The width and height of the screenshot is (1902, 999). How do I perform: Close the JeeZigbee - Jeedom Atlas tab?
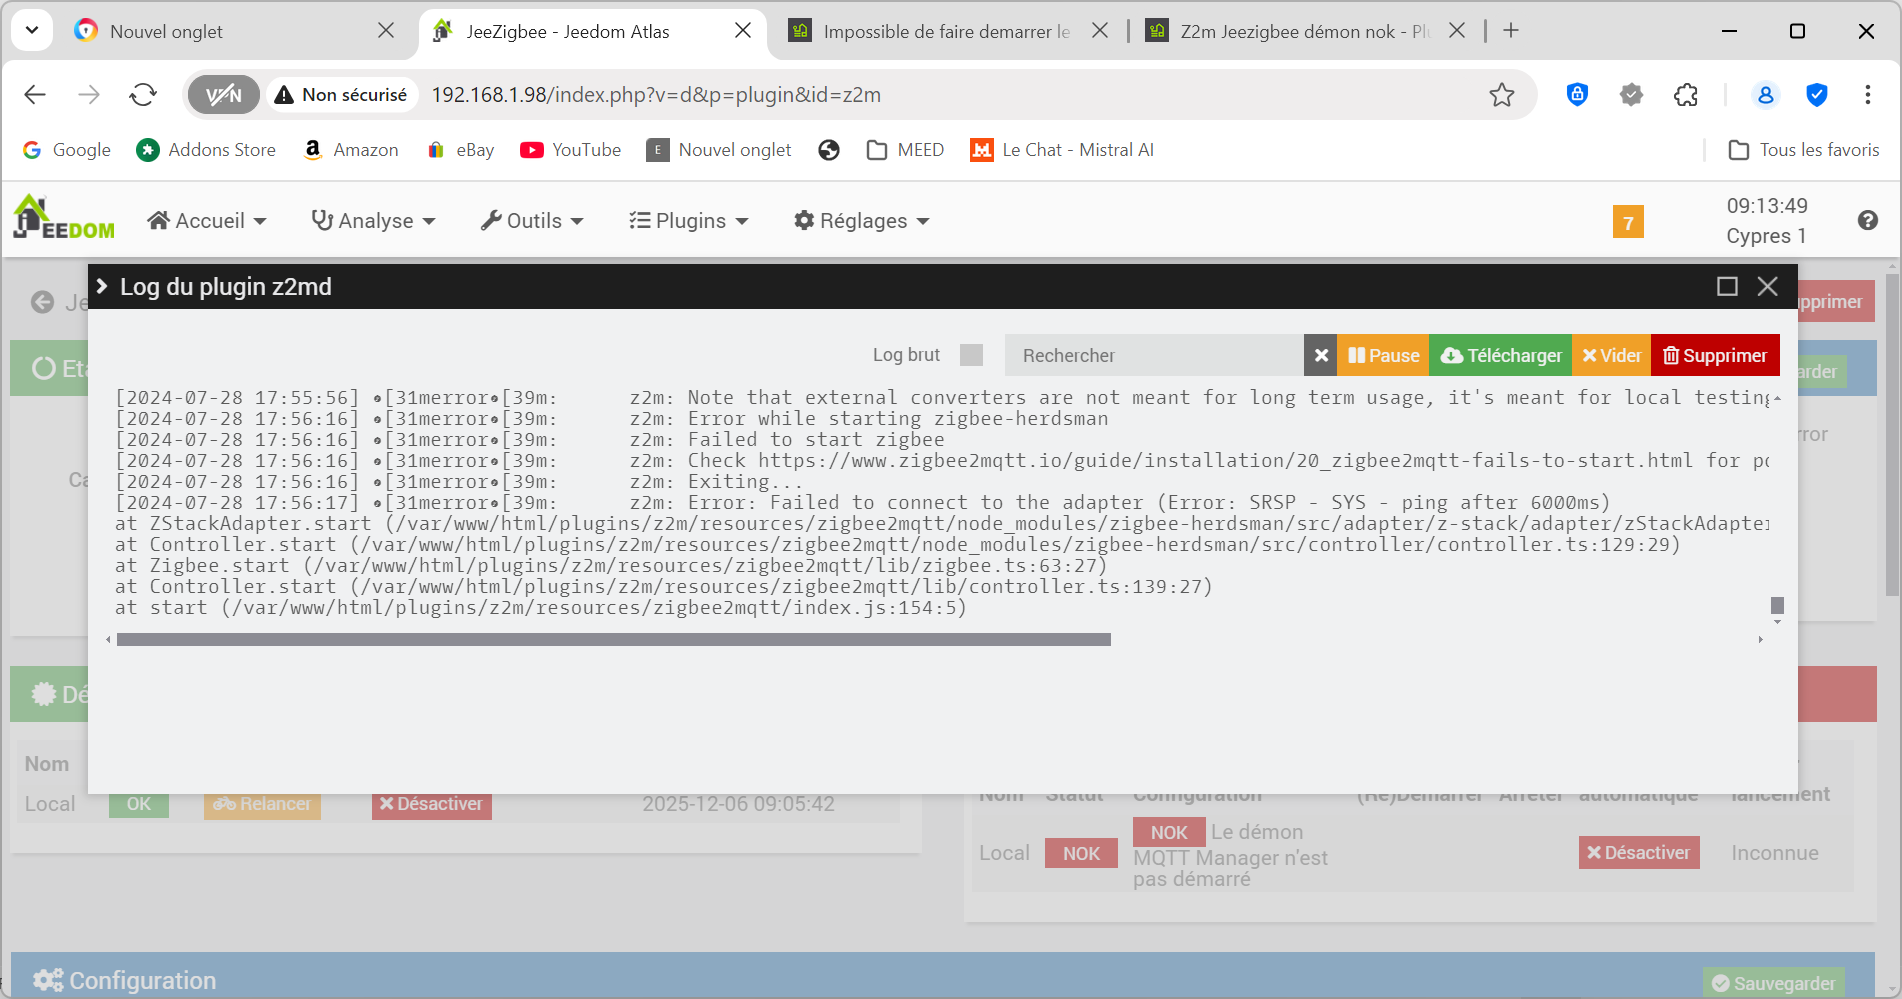pos(743,31)
